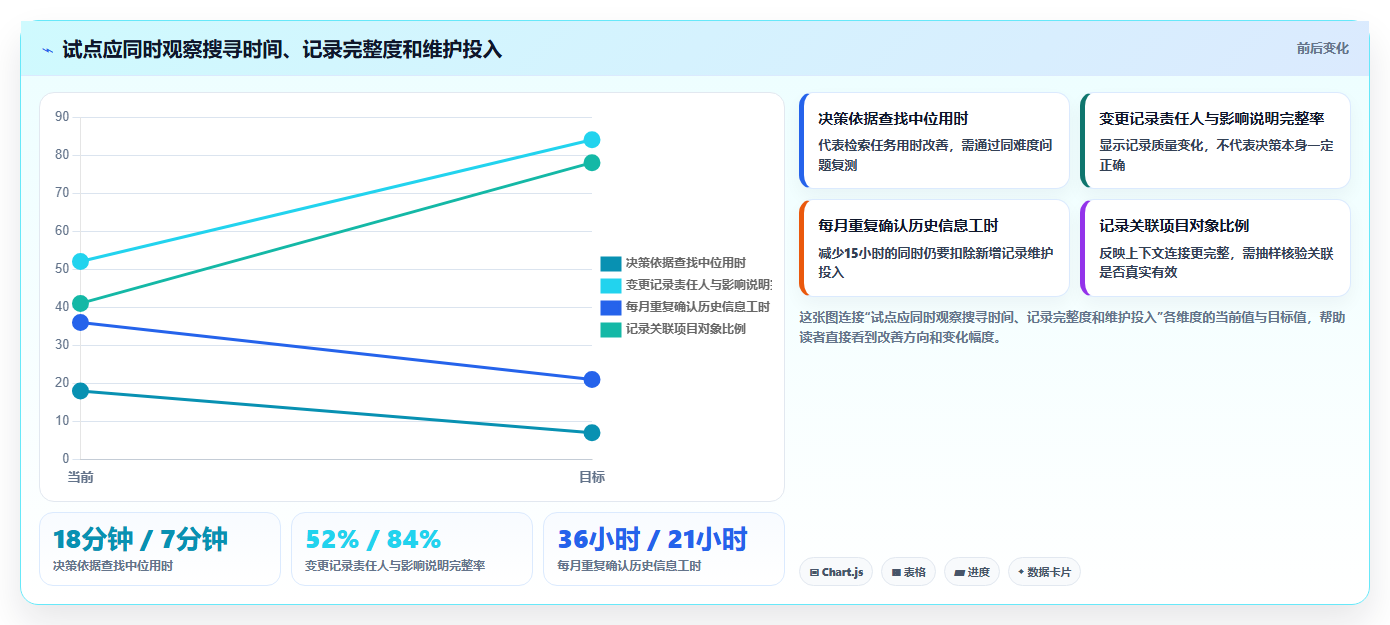Click the 当前 x-axis label
1390x625 pixels.
[81, 477]
